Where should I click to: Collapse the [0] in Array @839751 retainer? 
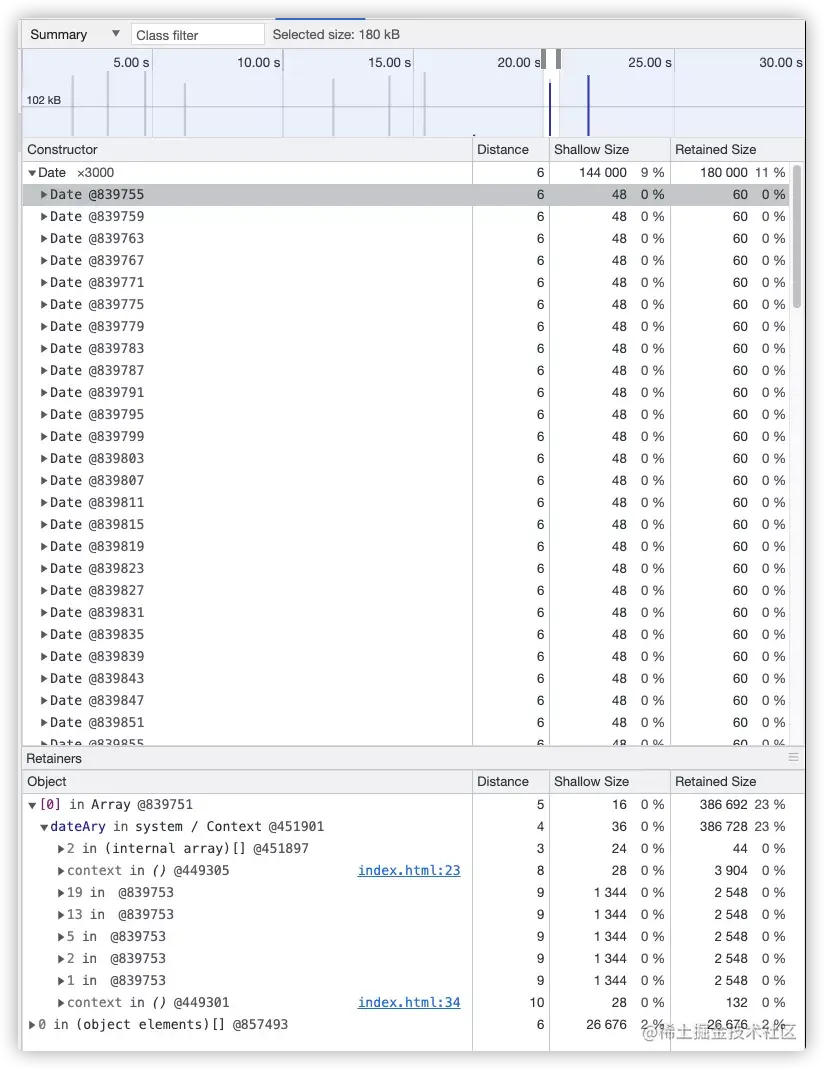32,805
